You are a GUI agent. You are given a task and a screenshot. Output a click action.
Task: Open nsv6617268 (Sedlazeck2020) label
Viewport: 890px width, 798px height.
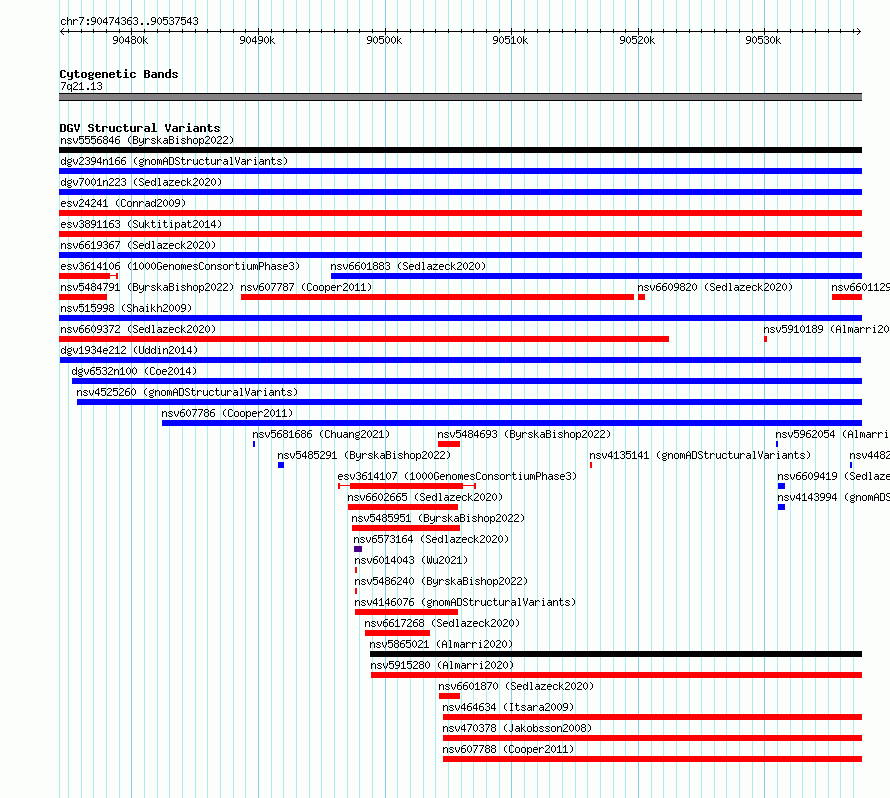(442, 623)
